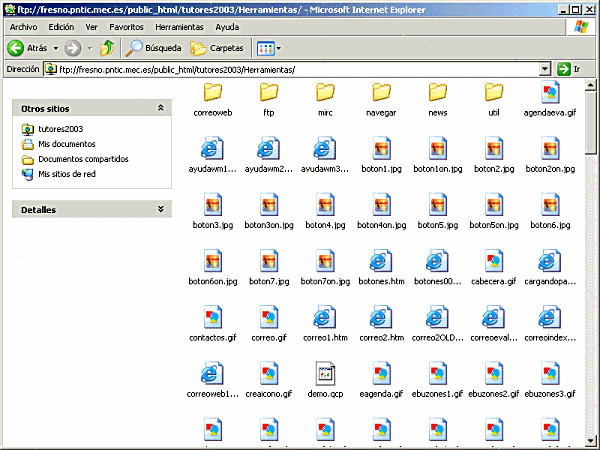Select the agendaeva.gif image file
Viewport: 600px width, 450px height.
(x=550, y=93)
